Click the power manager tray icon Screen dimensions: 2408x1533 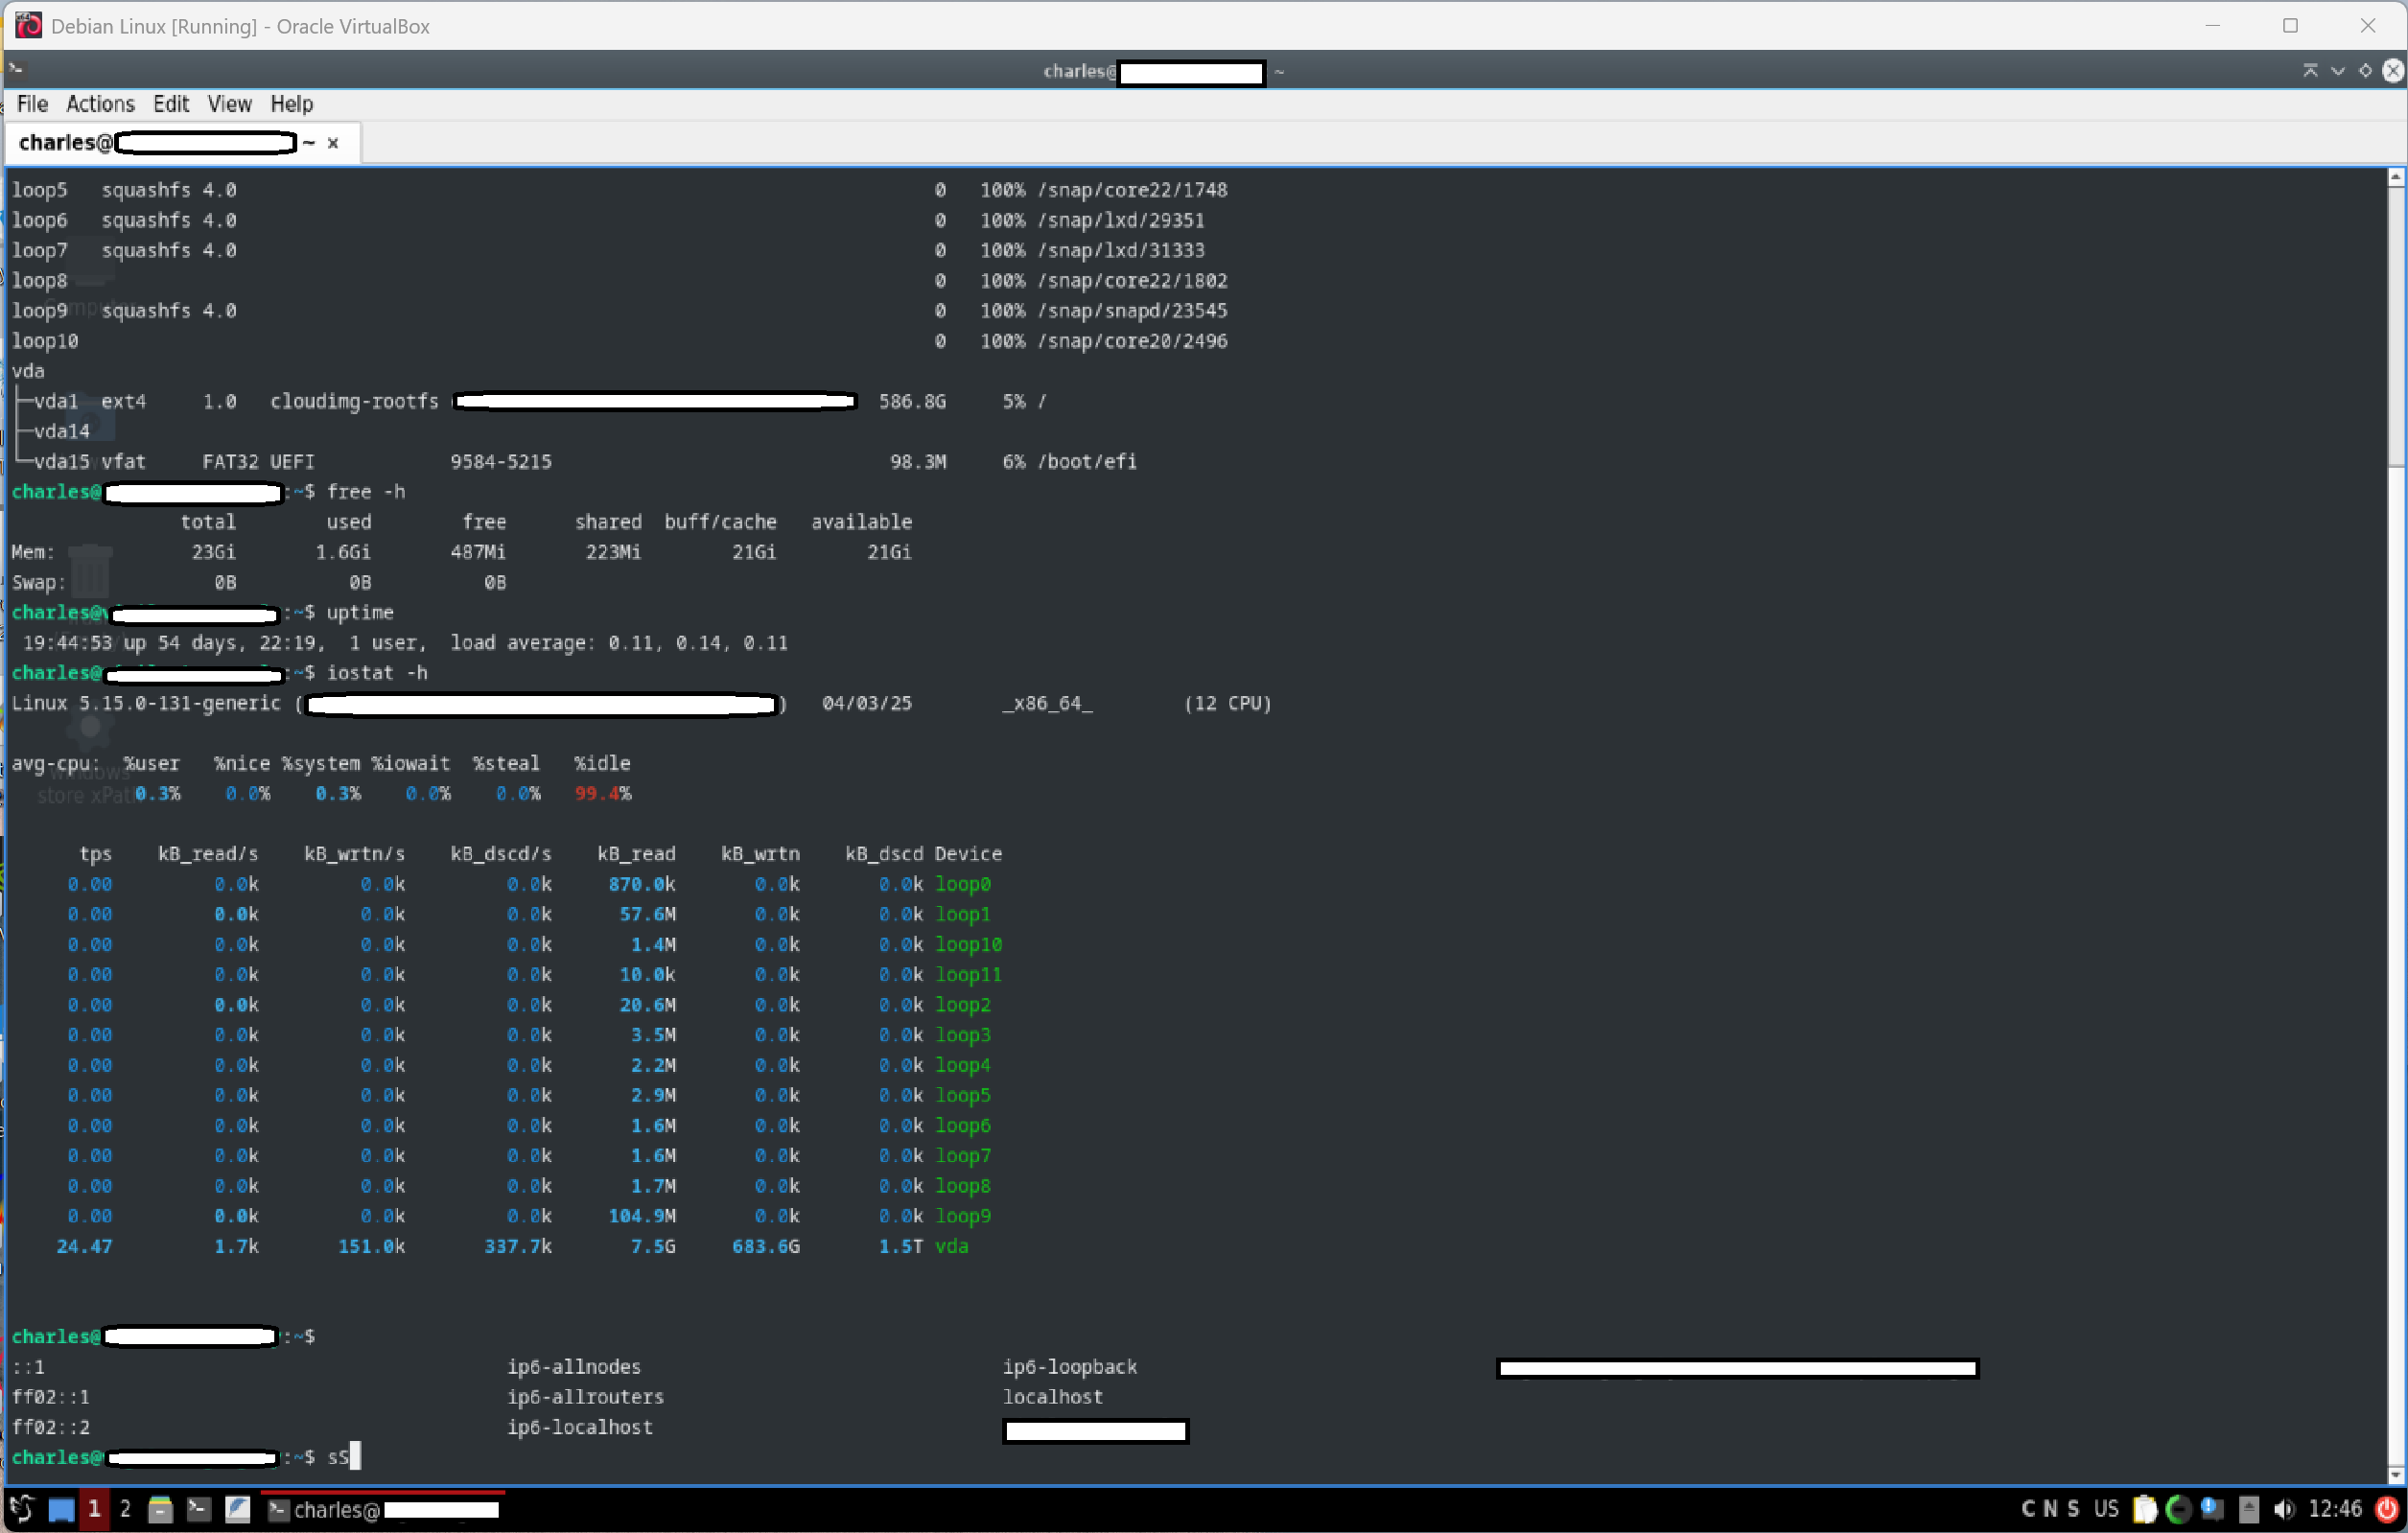pyautogui.click(x=2178, y=1509)
